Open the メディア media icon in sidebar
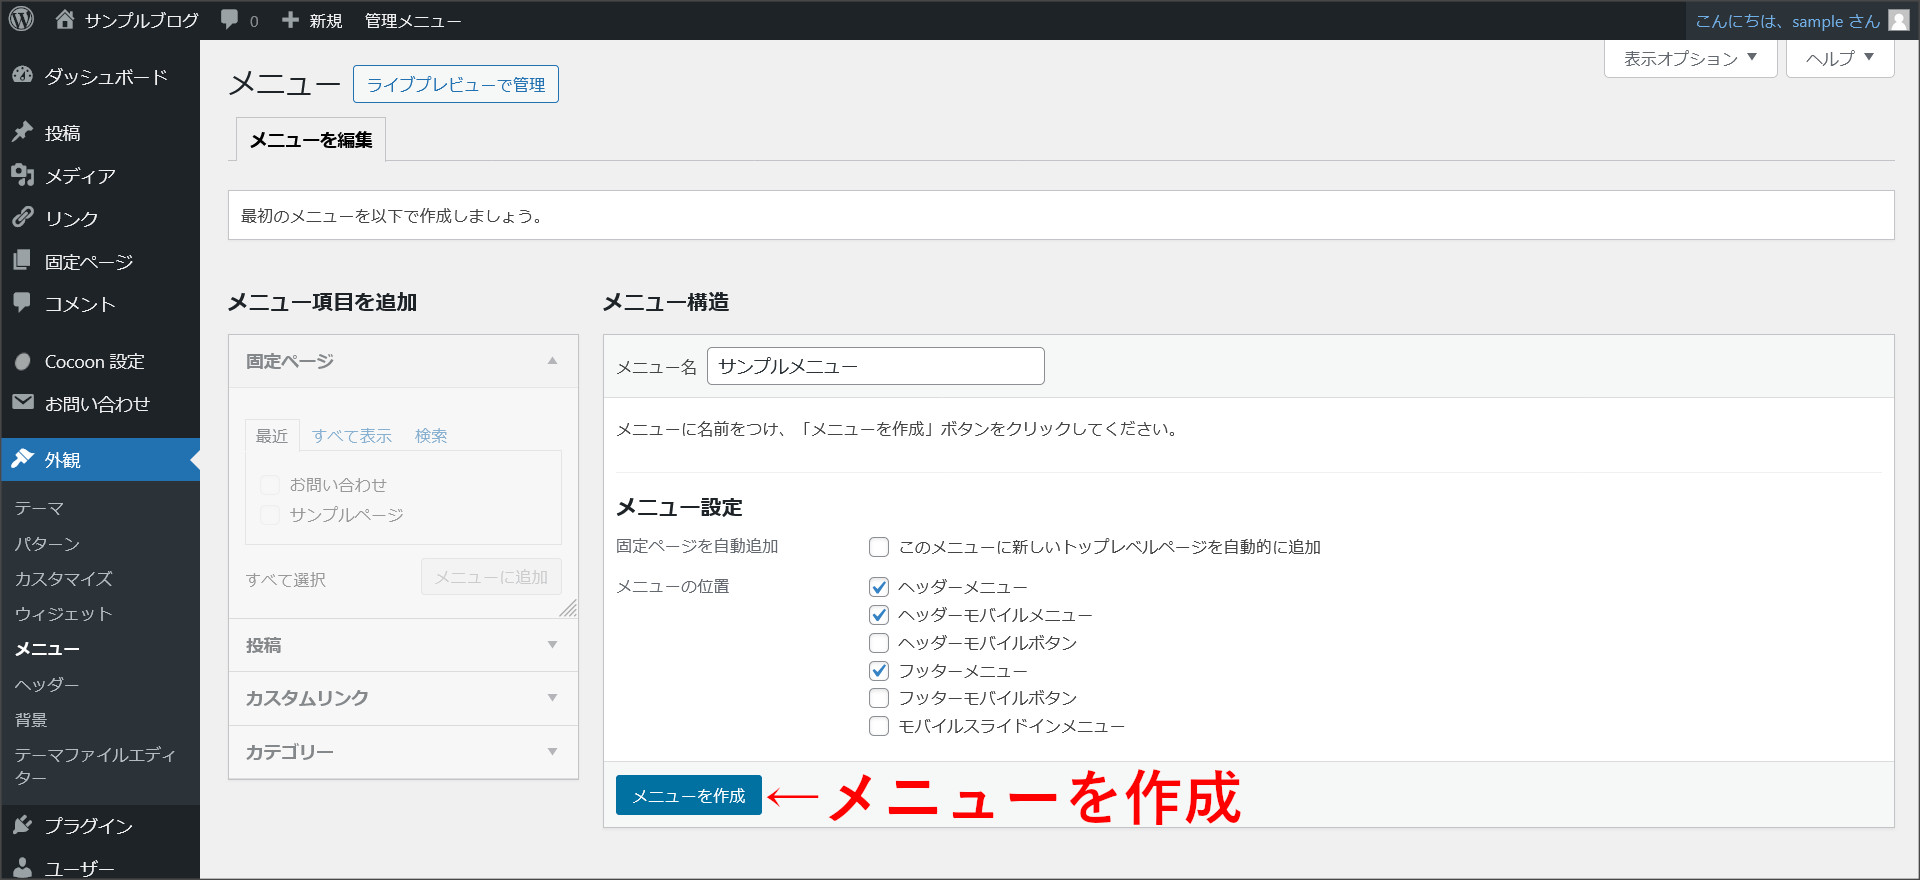This screenshot has width=1920, height=880. tap(22, 175)
